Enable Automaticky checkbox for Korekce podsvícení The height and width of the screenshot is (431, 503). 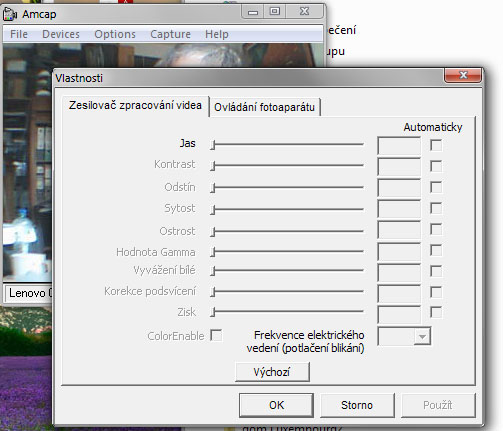[x=436, y=292]
